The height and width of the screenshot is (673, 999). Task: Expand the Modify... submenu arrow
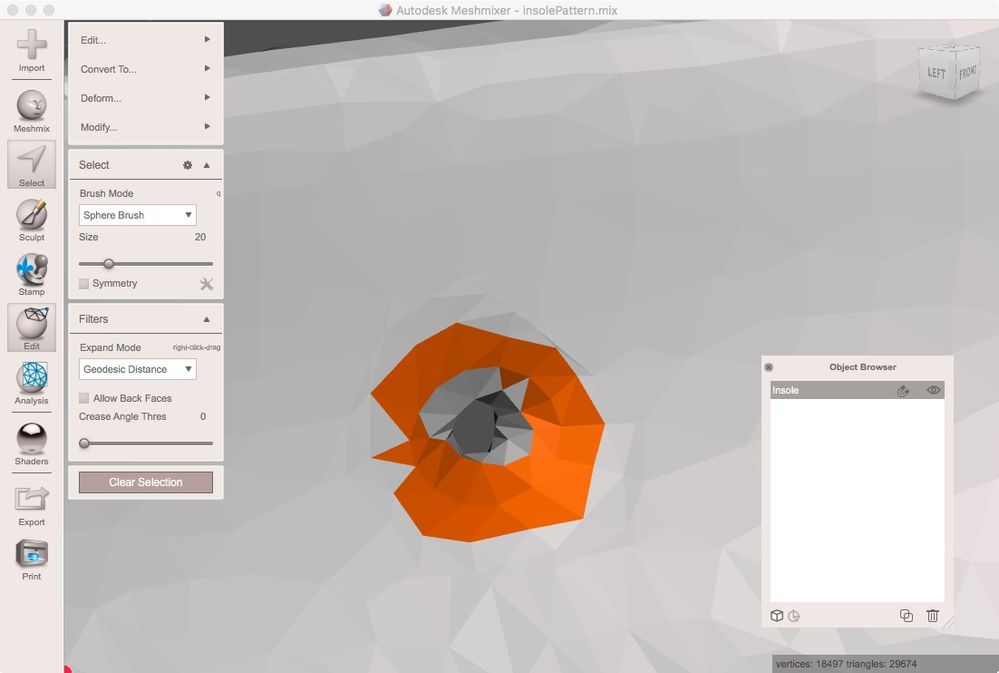pyautogui.click(x=207, y=127)
